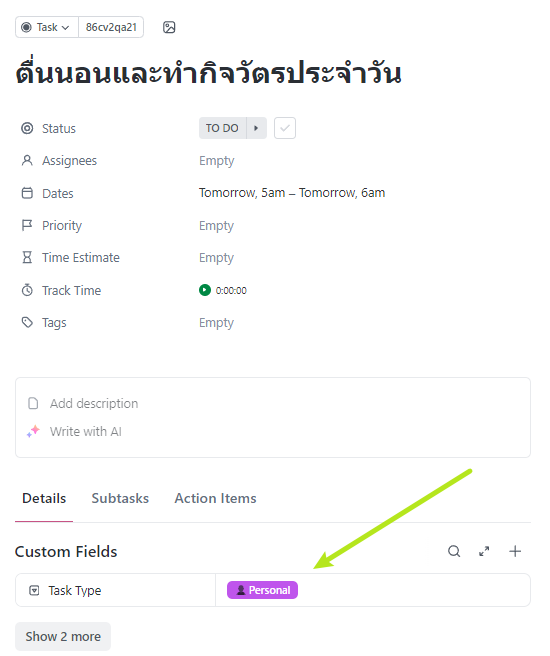Click the add cover image icon
The image size is (550, 656).
tap(169, 28)
